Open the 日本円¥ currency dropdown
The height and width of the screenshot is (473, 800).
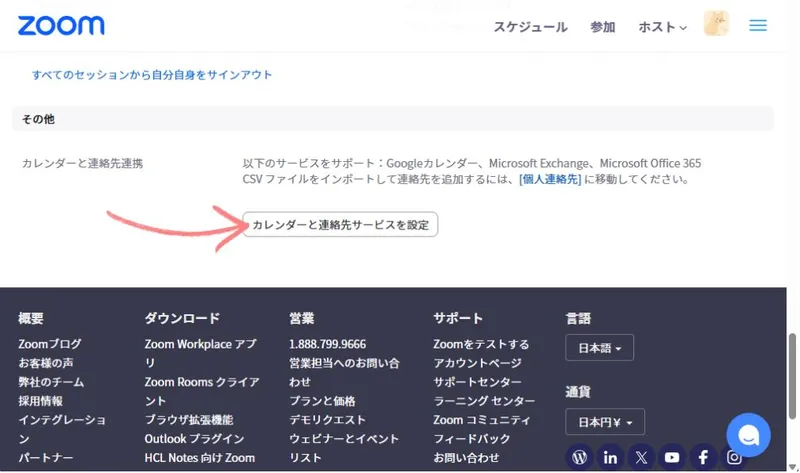point(604,421)
